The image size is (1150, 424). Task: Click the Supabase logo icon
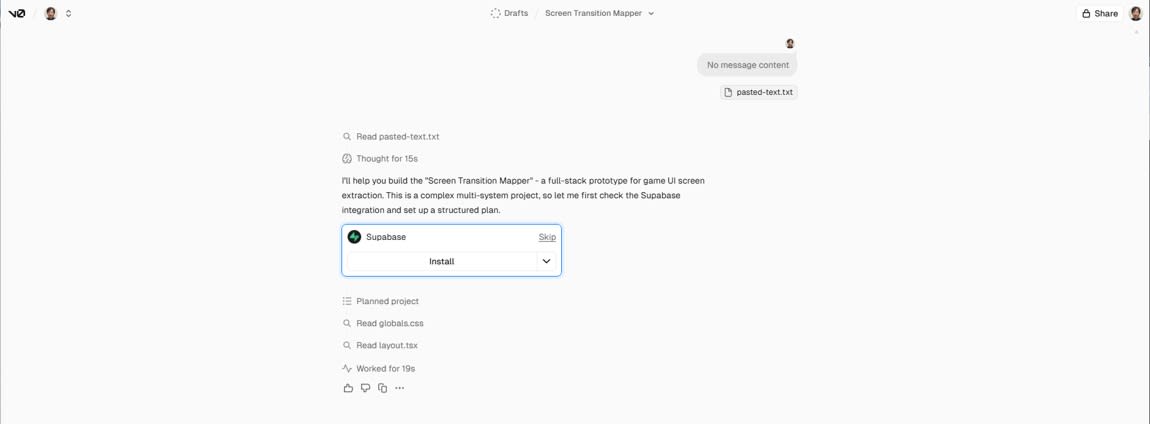coord(354,237)
